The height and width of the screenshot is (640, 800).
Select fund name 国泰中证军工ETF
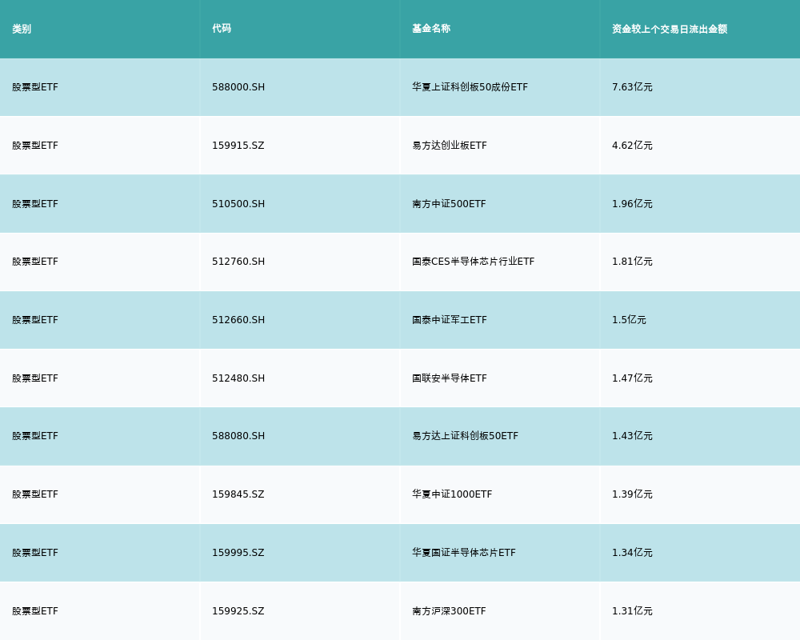[x=449, y=320]
